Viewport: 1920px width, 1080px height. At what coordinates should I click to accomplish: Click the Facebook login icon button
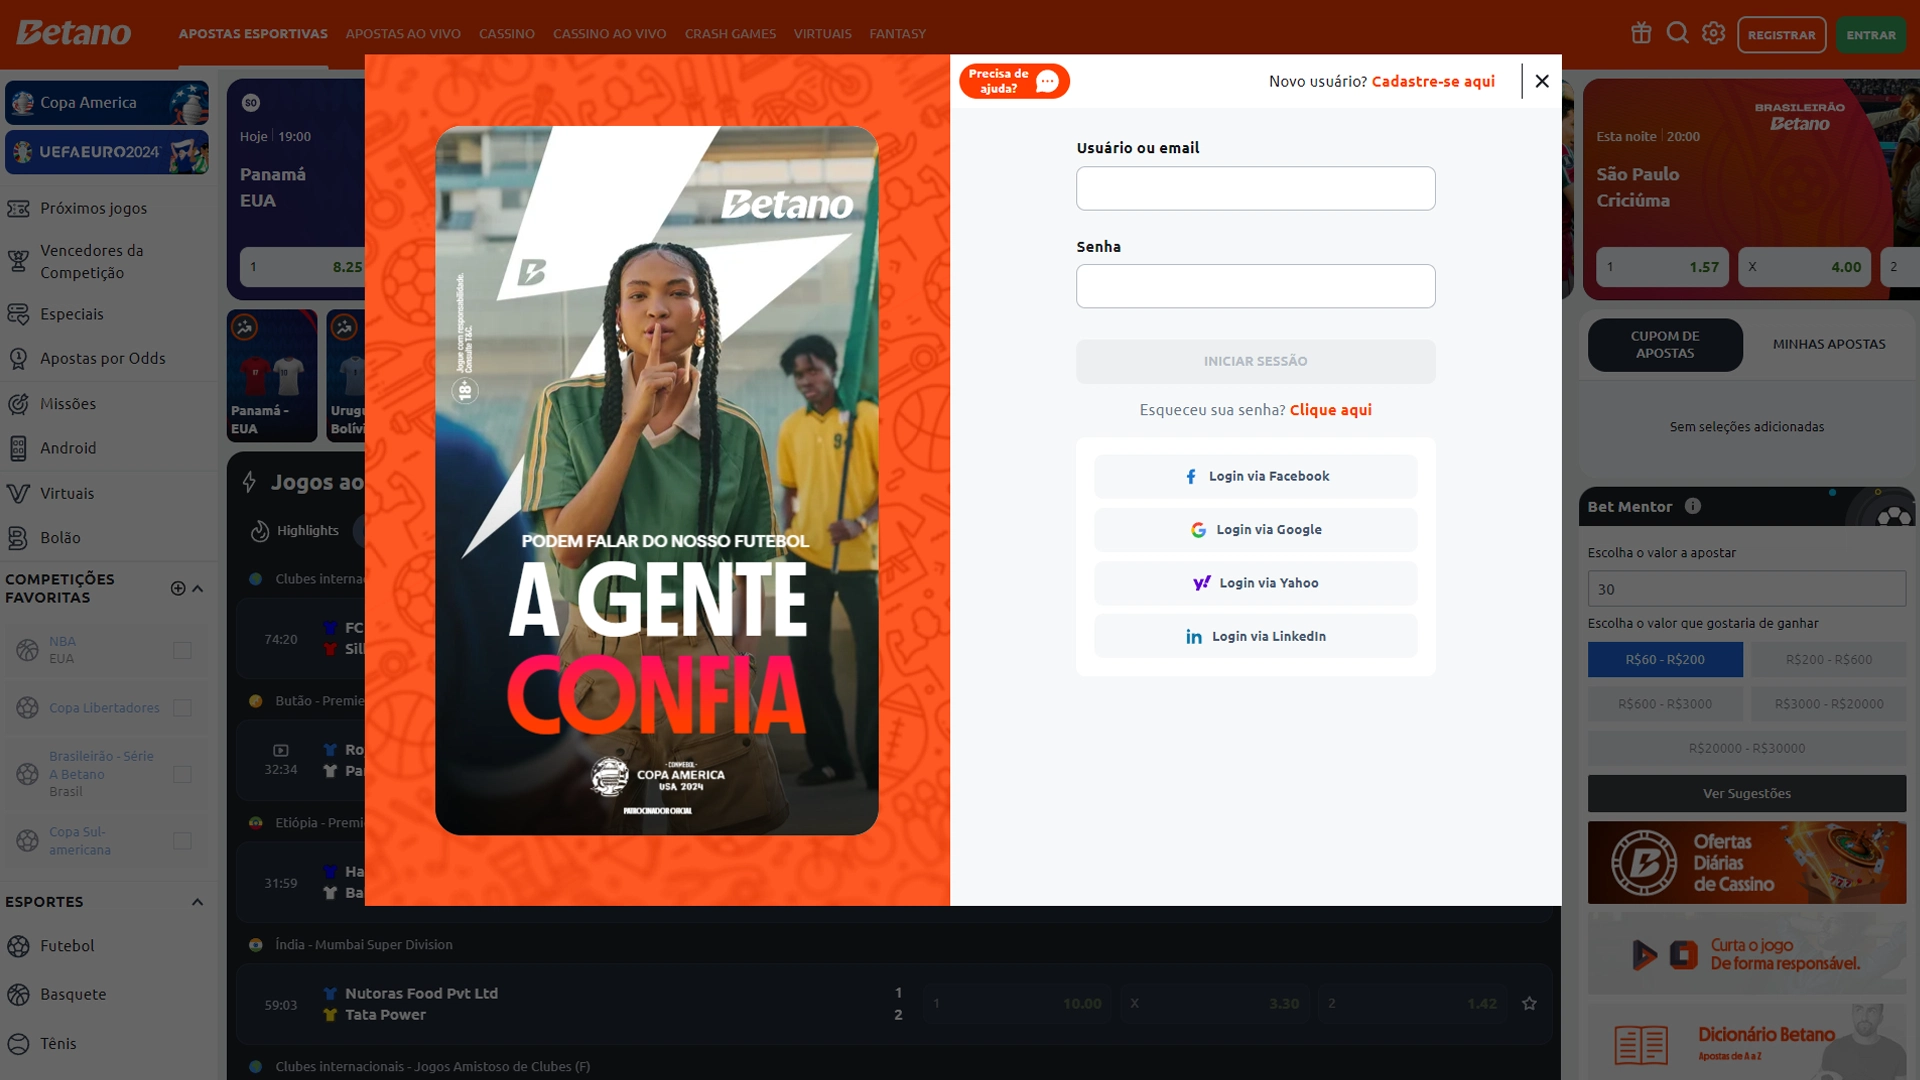(1255, 476)
